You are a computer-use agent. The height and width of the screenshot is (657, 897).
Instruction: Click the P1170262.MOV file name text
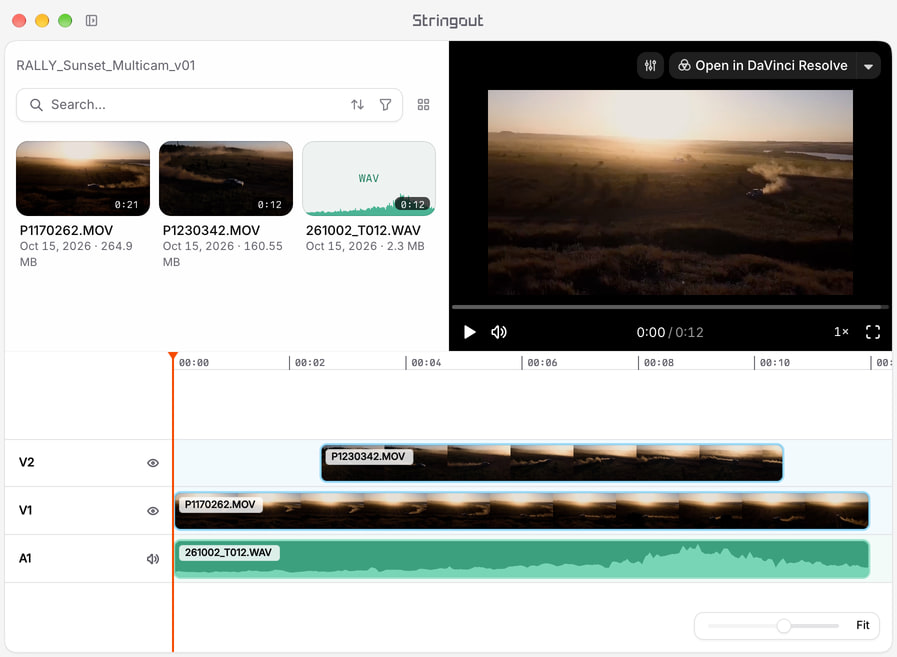66,230
